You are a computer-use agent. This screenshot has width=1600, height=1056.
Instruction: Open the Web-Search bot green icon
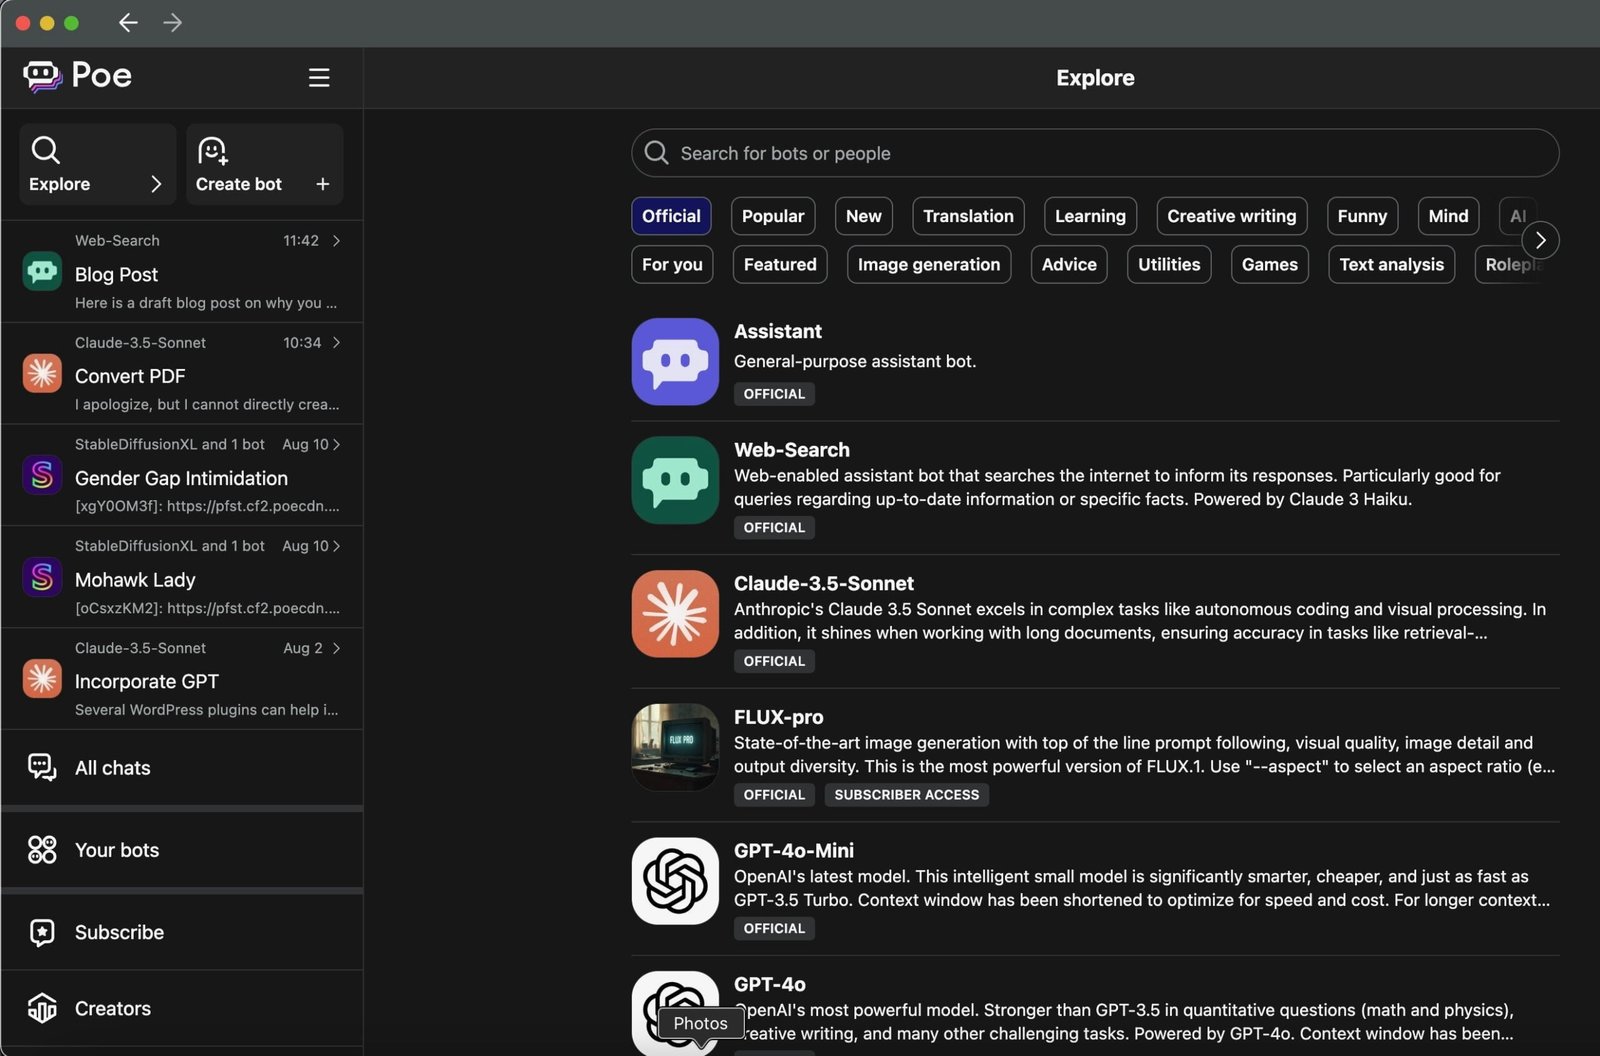(x=675, y=480)
